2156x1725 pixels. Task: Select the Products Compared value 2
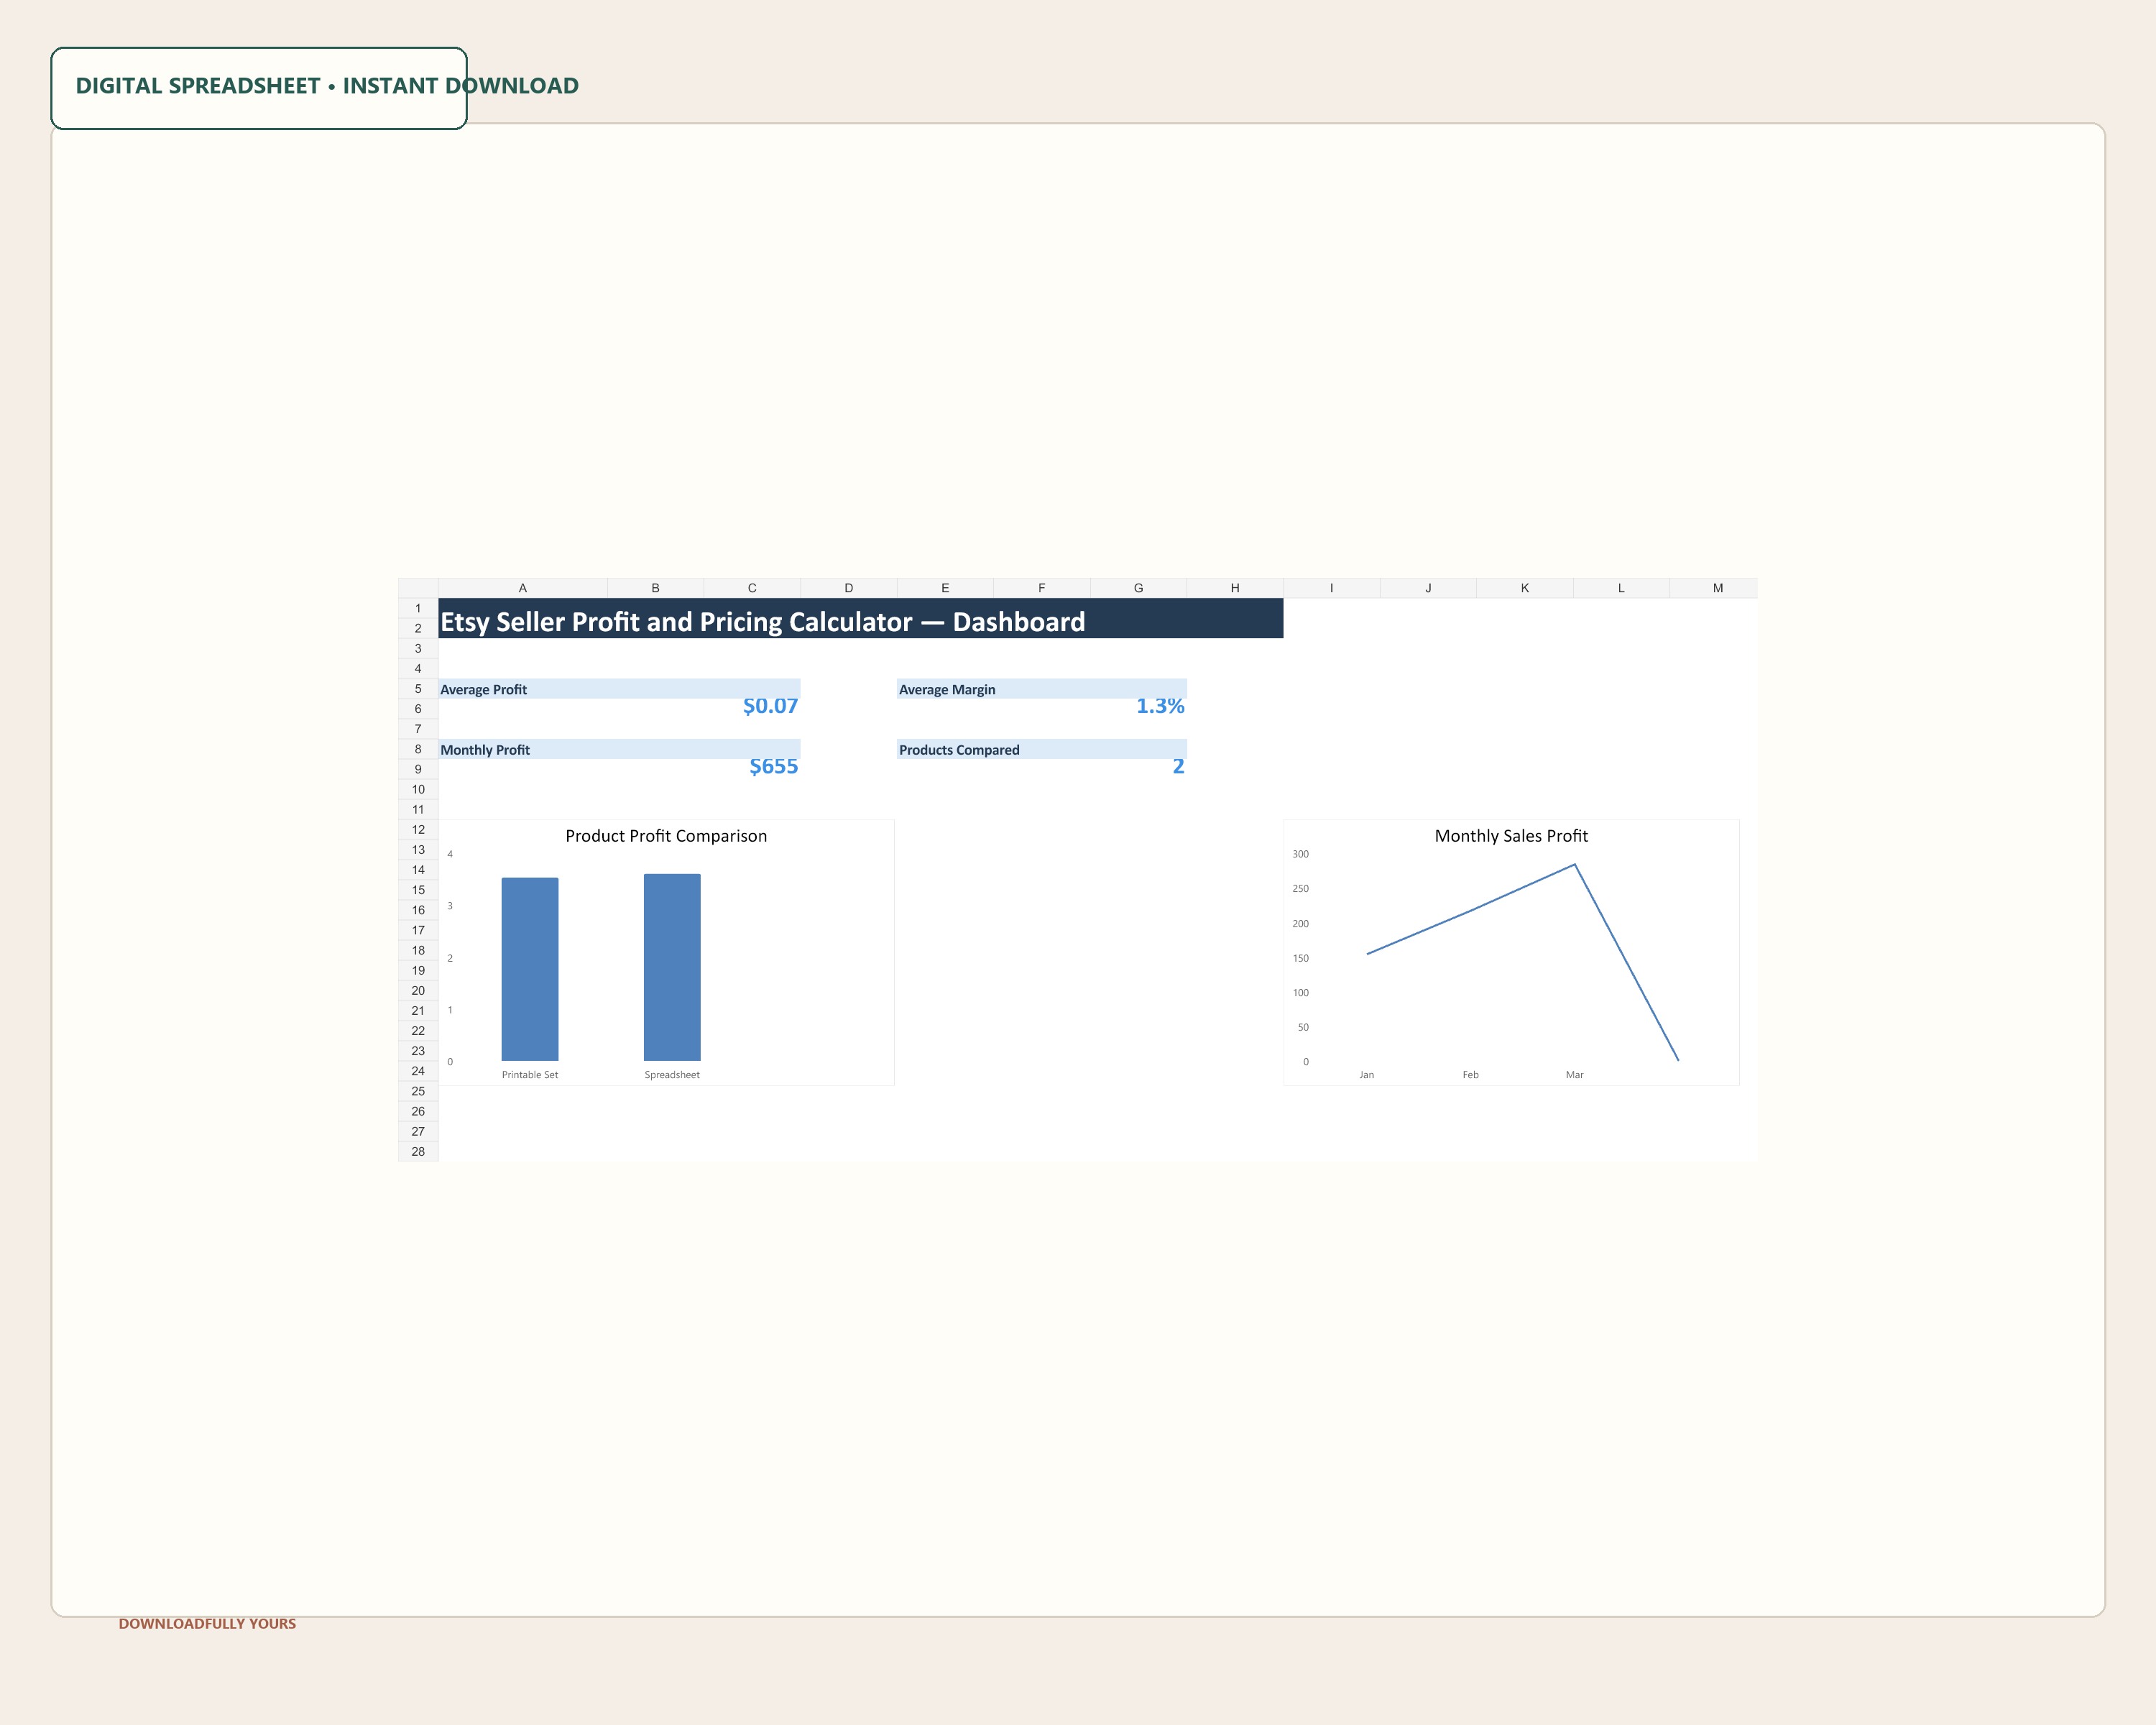click(1178, 766)
